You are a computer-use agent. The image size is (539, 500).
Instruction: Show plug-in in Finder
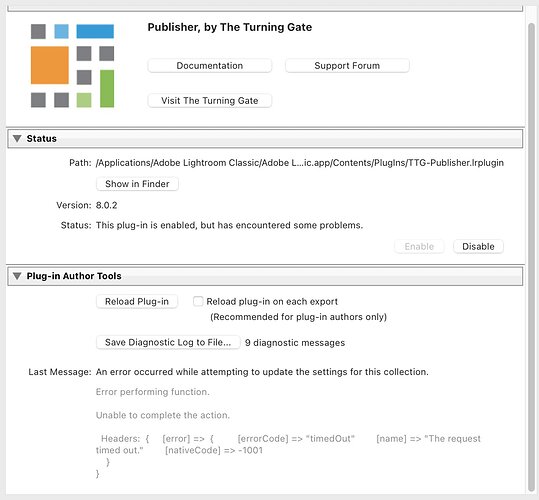point(137,184)
